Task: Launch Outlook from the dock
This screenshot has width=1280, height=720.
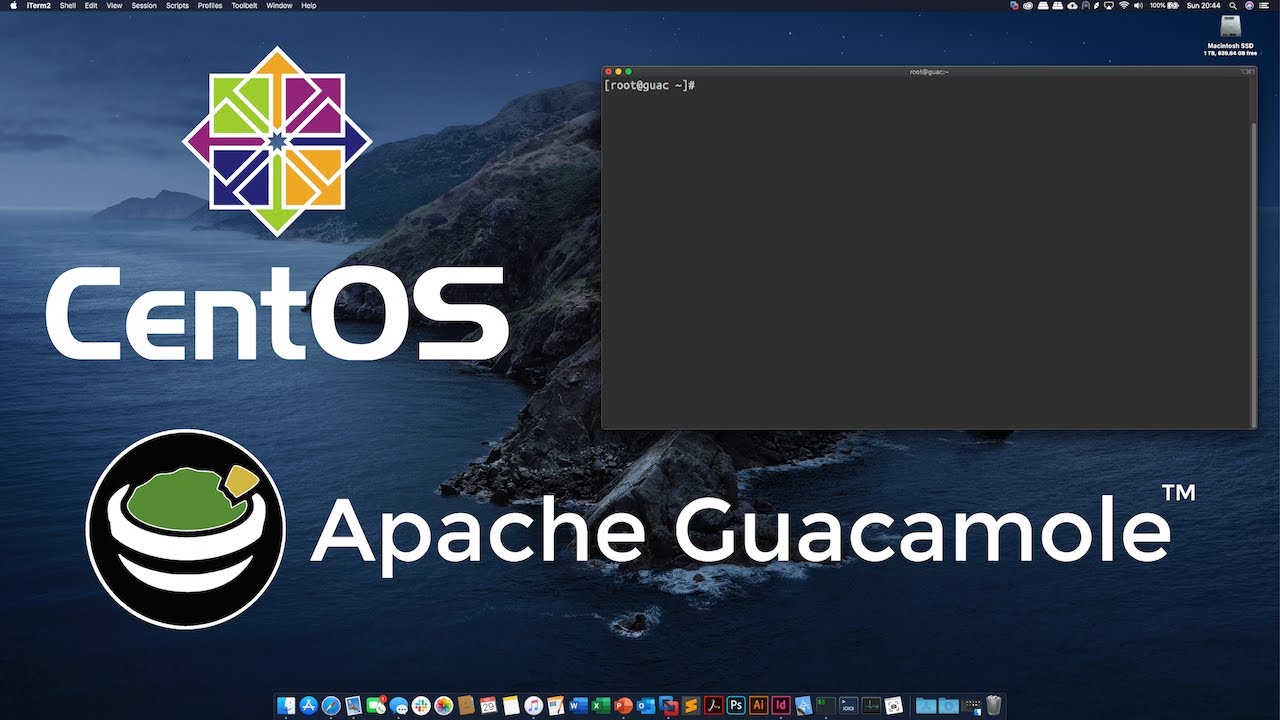Action: (x=646, y=705)
